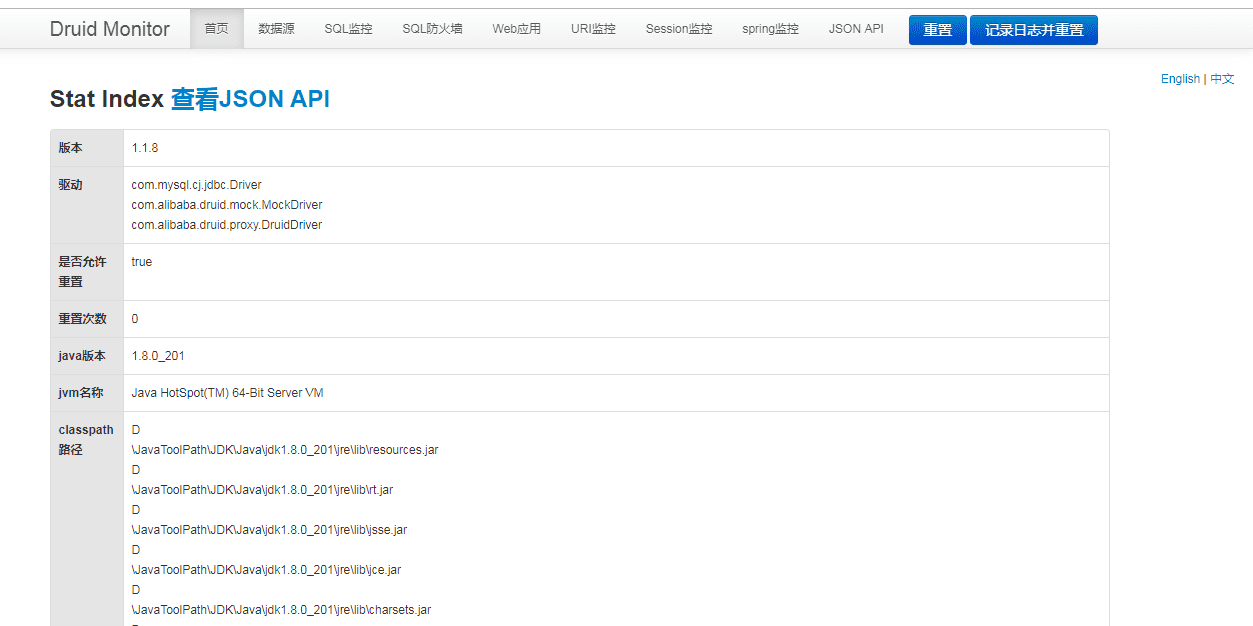The height and width of the screenshot is (626, 1253).
Task: Switch to SQL监控 tab
Action: [x=348, y=29]
